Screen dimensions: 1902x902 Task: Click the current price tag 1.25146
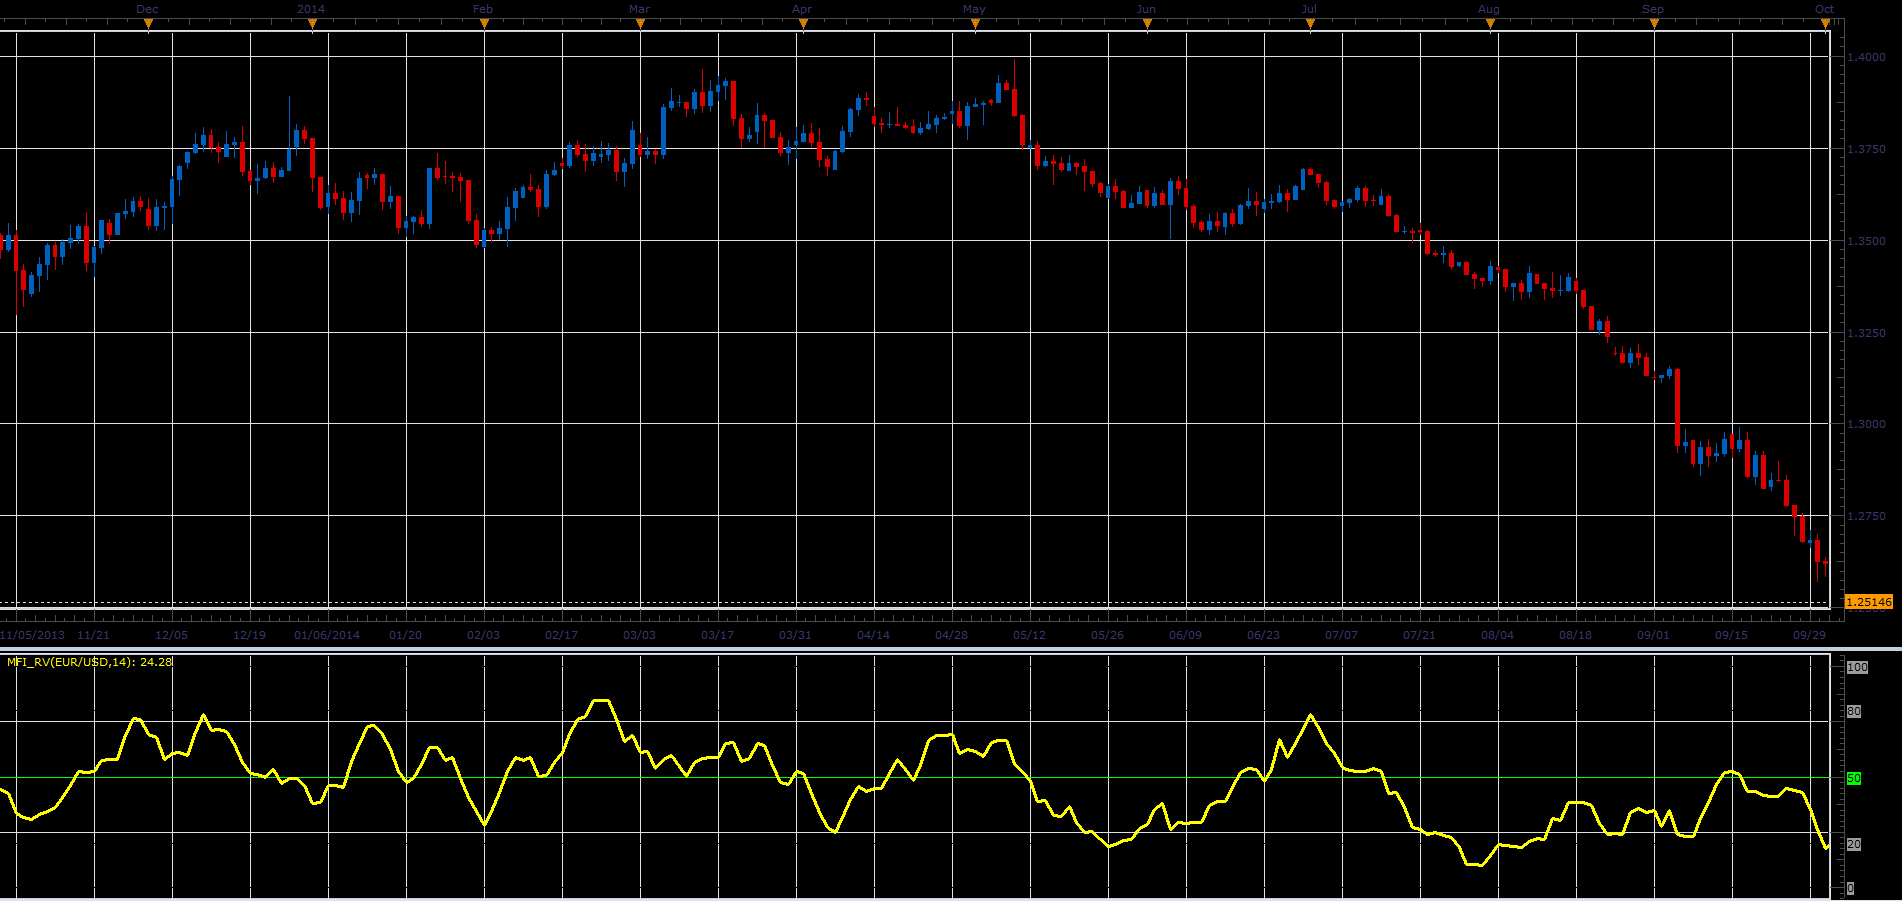pyautogui.click(x=1868, y=602)
